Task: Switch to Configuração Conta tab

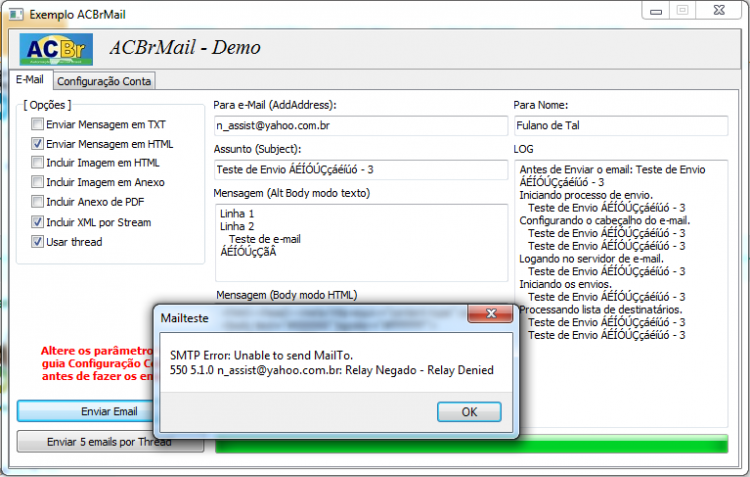Action: click(x=104, y=81)
